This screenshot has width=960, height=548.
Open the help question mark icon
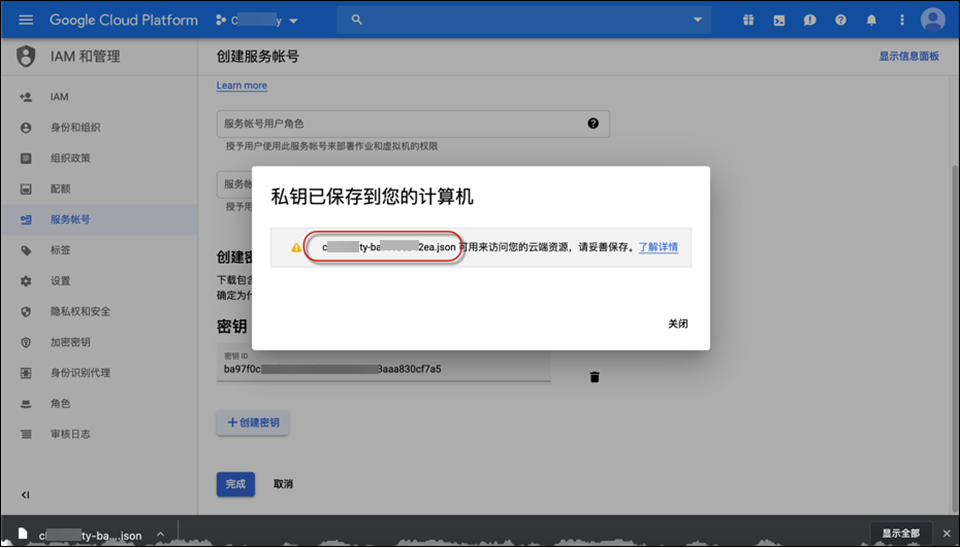tap(841, 20)
